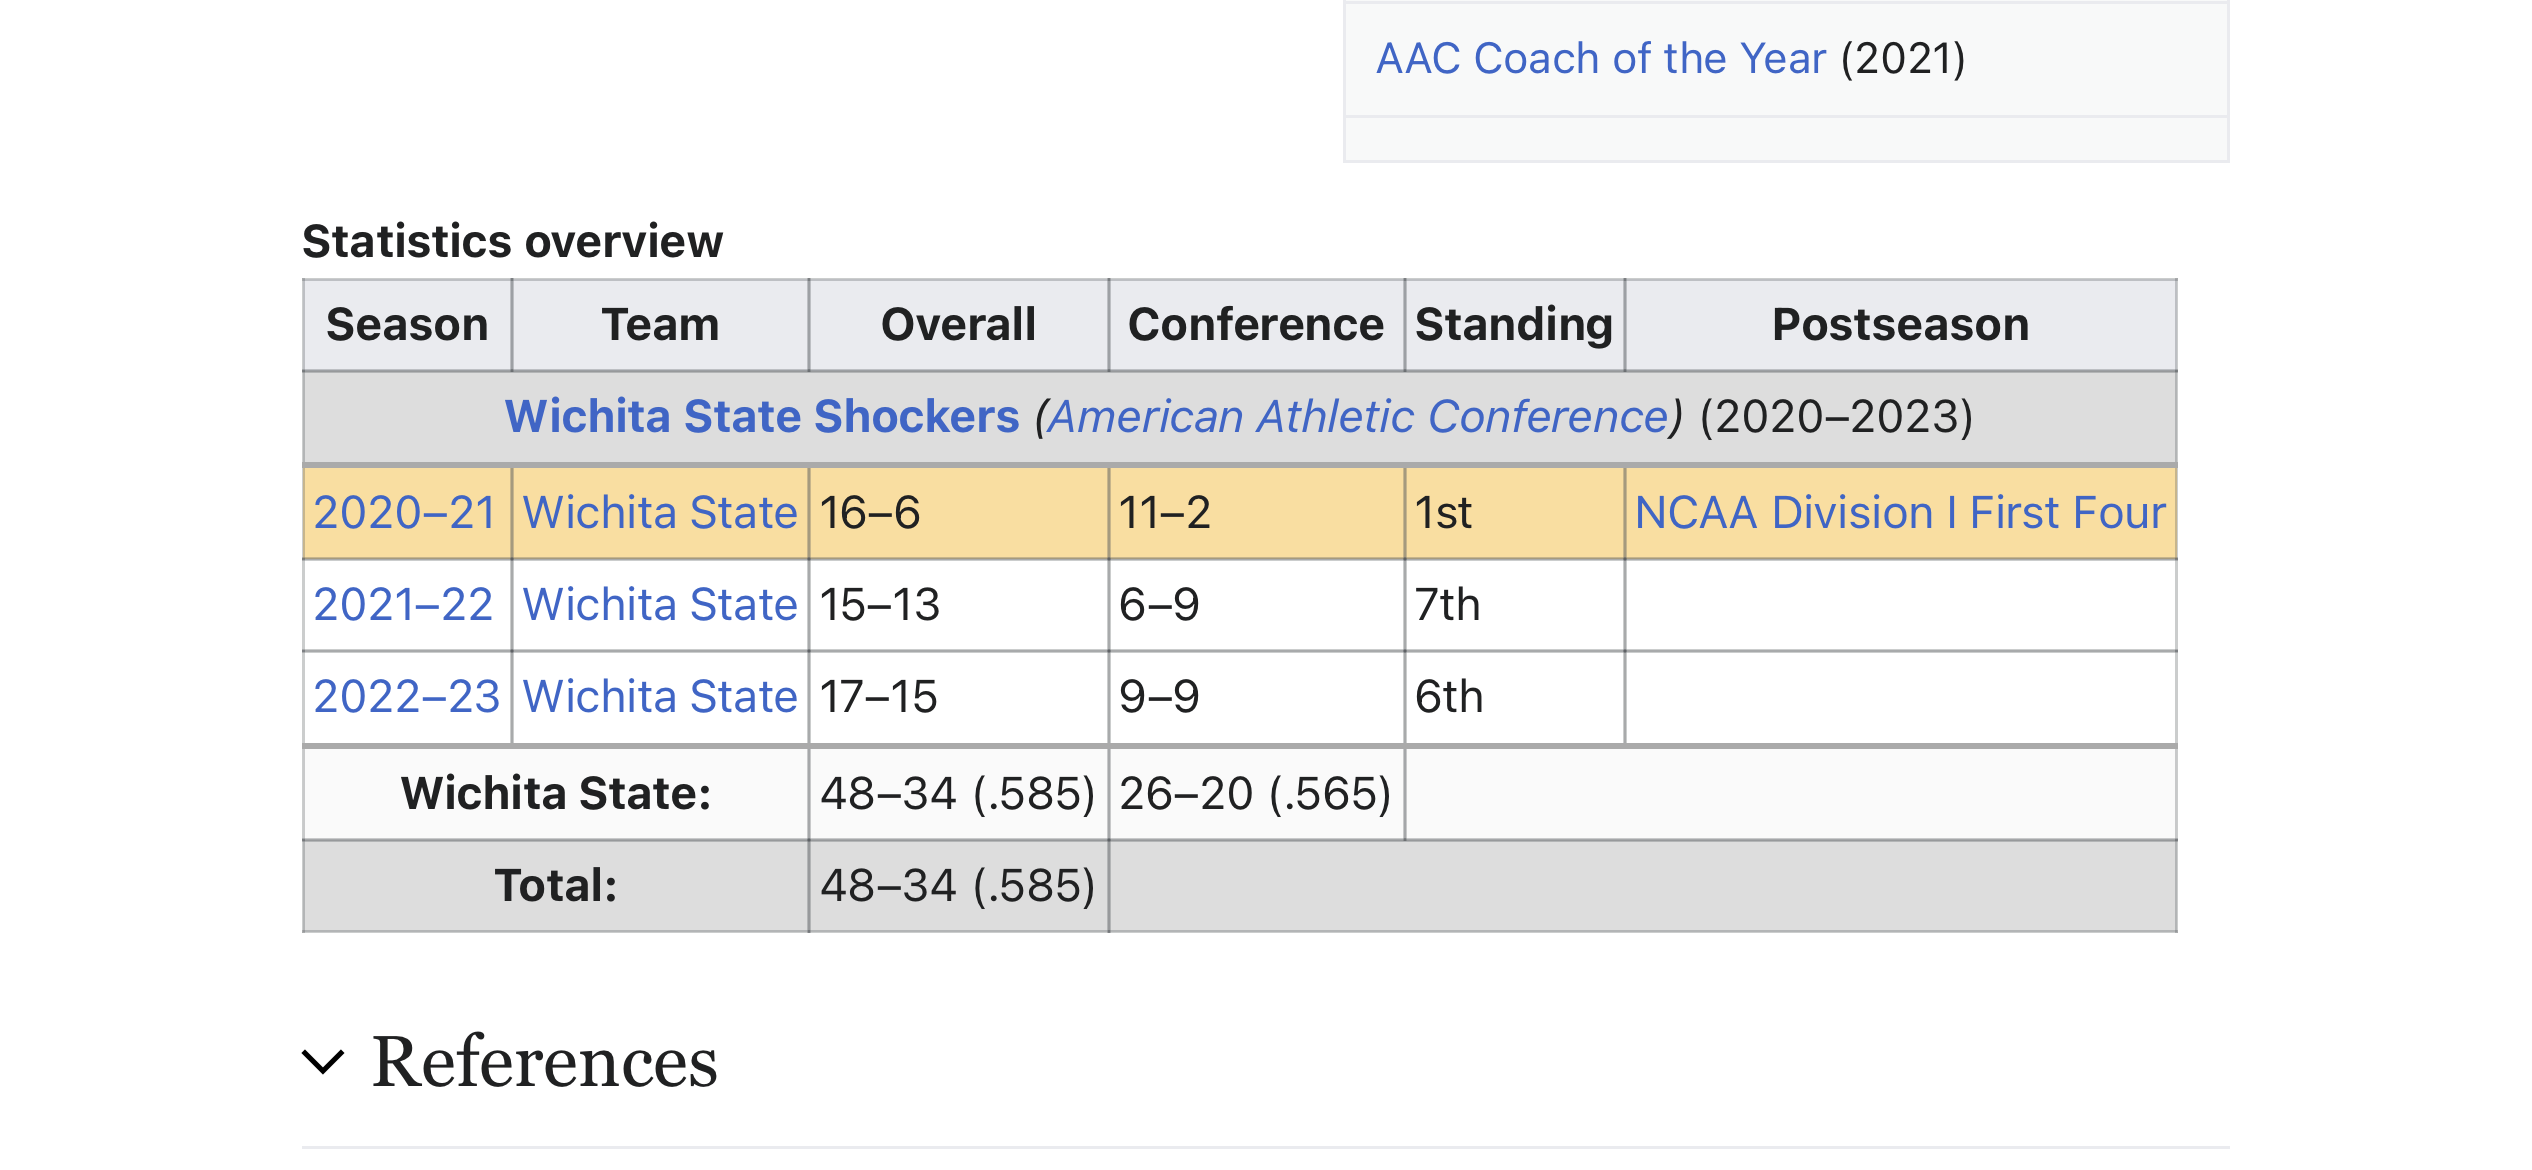2532x1170 pixels.
Task: Click Wichita State in the 2020–21 row
Action: click(660, 513)
